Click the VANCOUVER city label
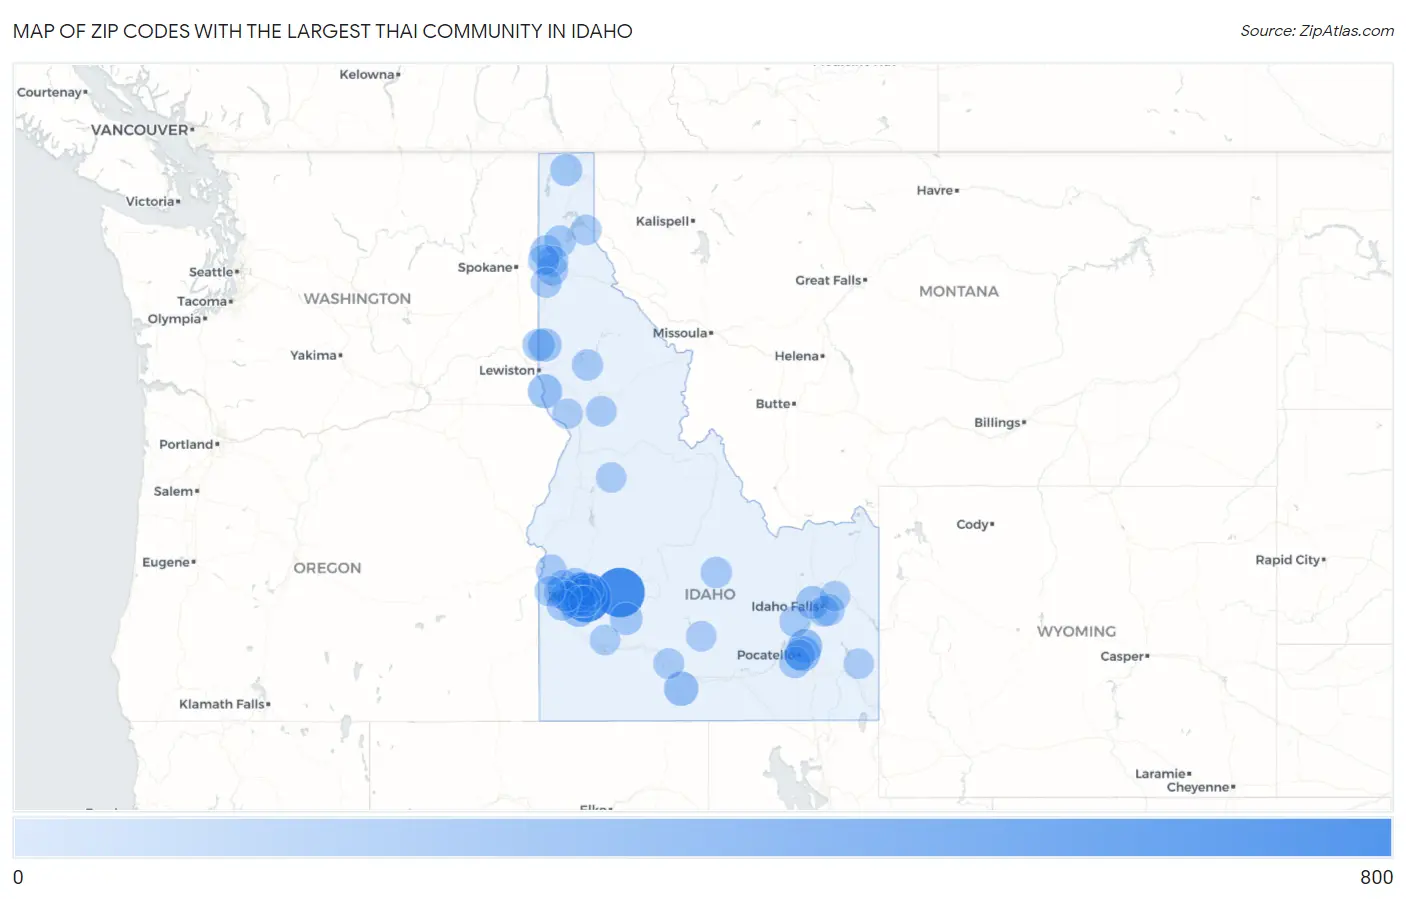Image resolution: width=1406 pixels, height=899 pixels. (x=140, y=130)
